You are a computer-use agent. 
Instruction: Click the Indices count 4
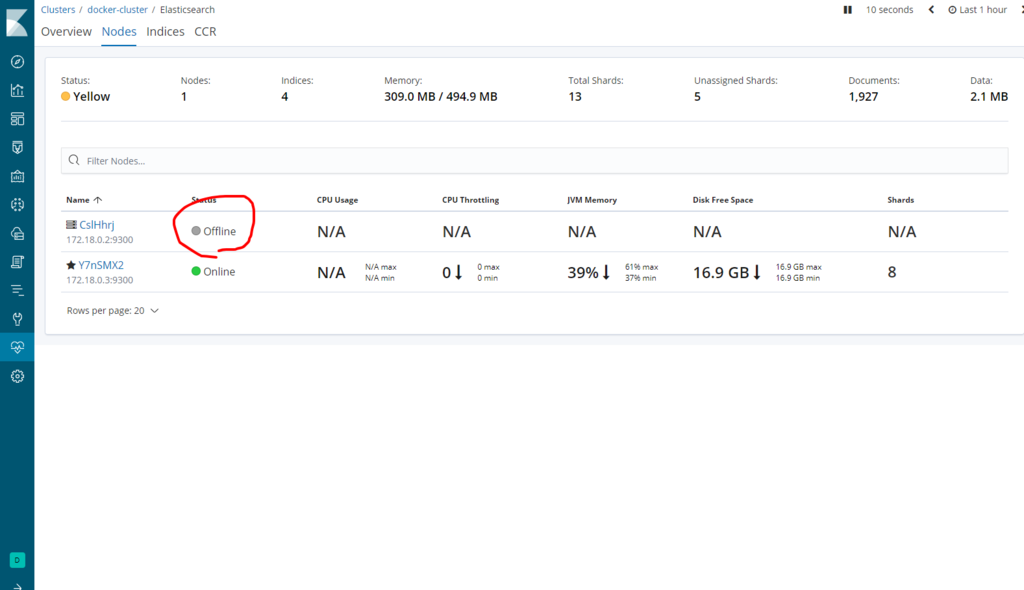coord(285,97)
